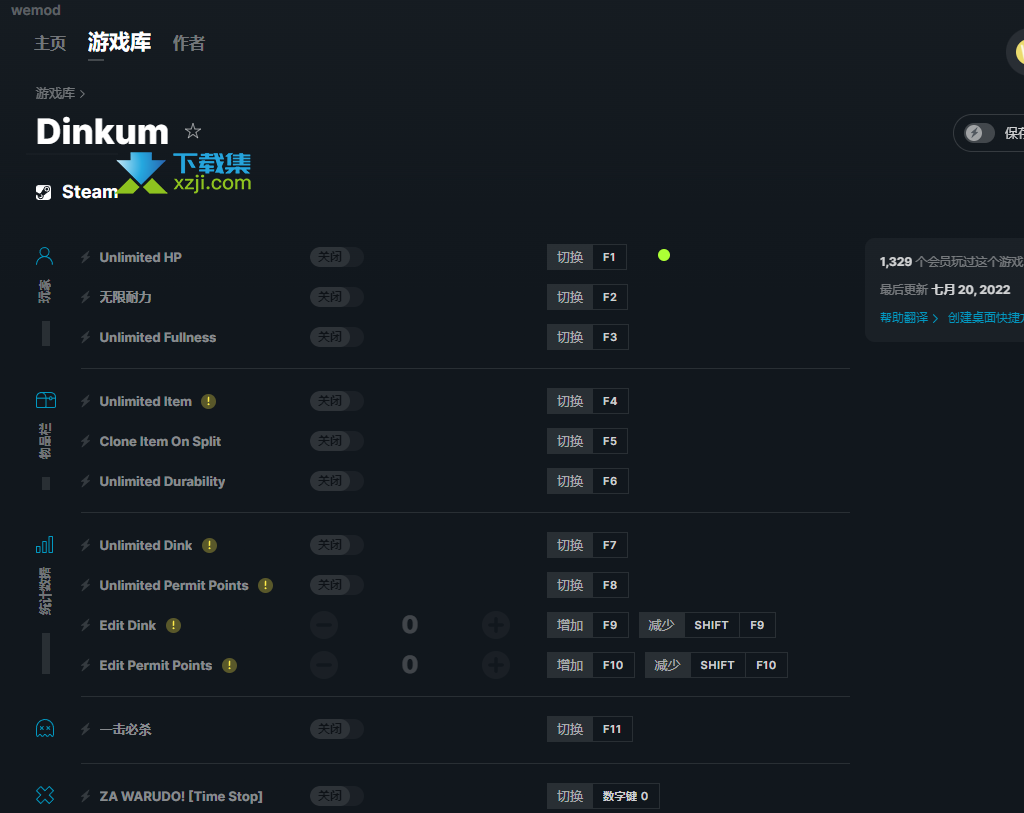
Task: Click the F8 hotkey for Unlimited Permit Points
Action: point(587,584)
